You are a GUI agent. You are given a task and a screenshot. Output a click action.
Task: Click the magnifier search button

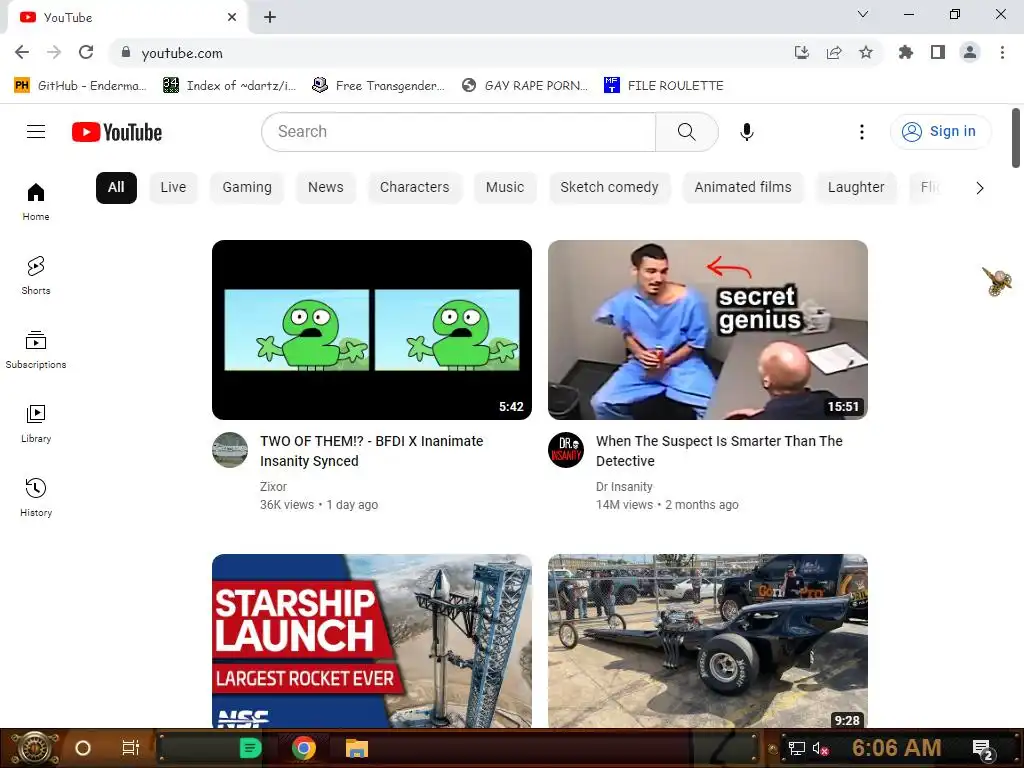(x=686, y=132)
